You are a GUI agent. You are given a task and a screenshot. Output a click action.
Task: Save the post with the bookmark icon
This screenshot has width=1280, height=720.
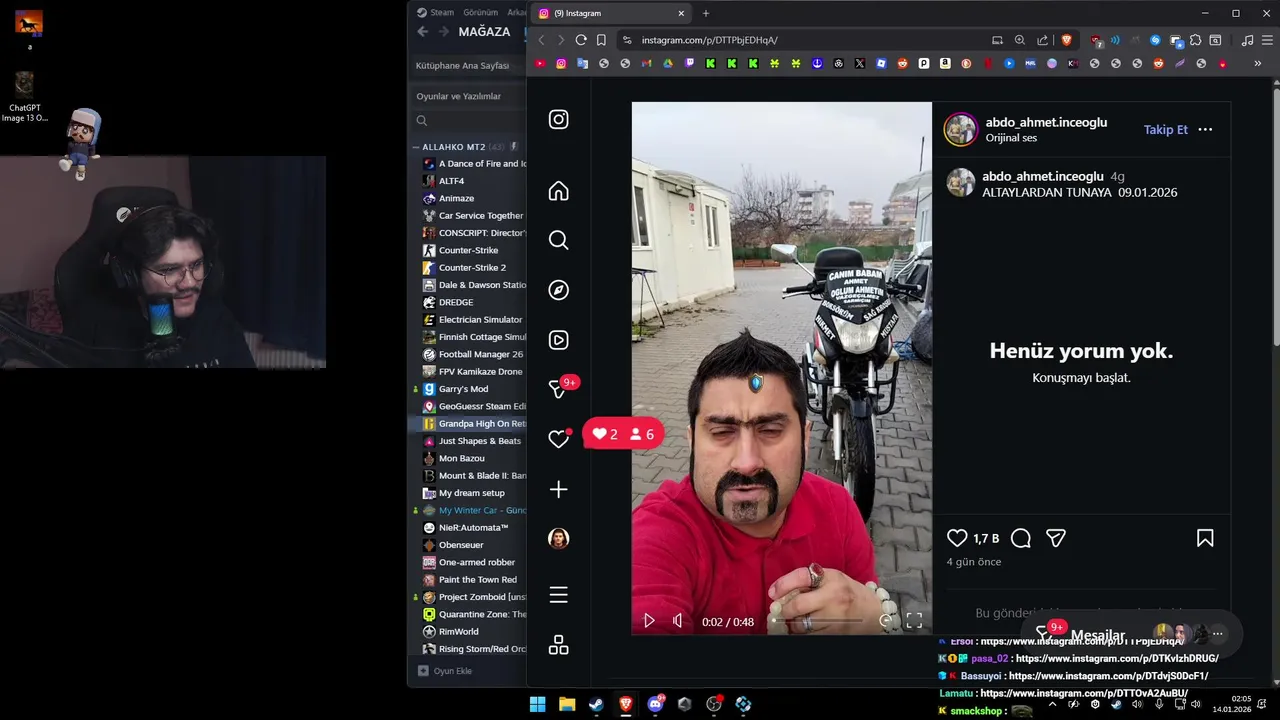[1205, 538]
